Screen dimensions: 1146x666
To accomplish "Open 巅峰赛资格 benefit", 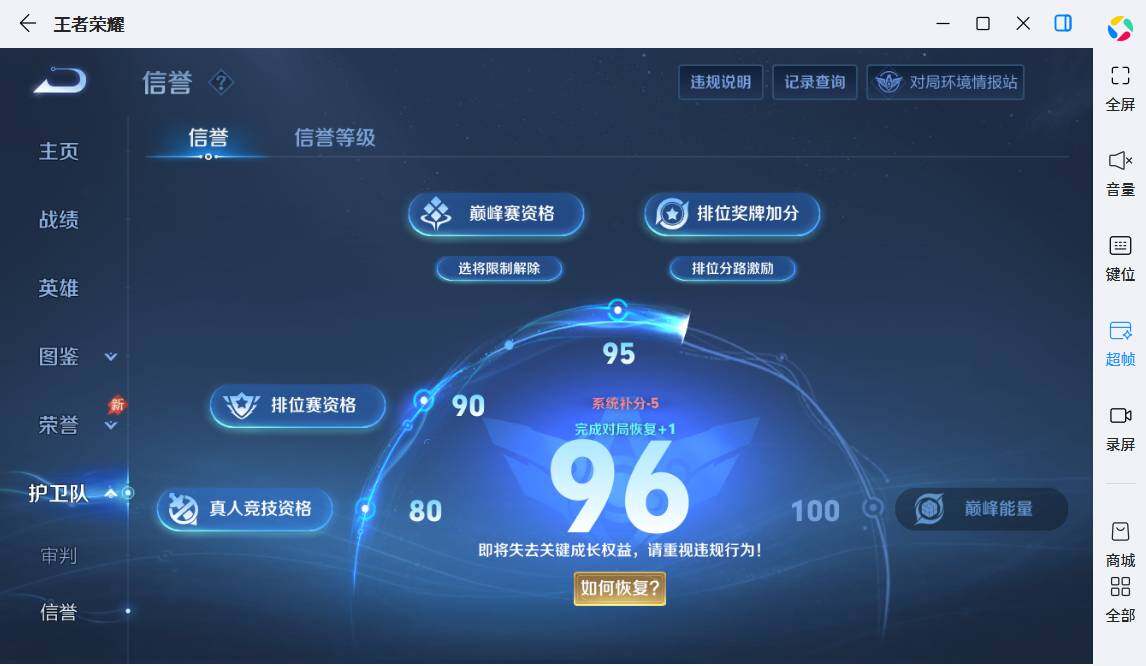I will pos(496,214).
